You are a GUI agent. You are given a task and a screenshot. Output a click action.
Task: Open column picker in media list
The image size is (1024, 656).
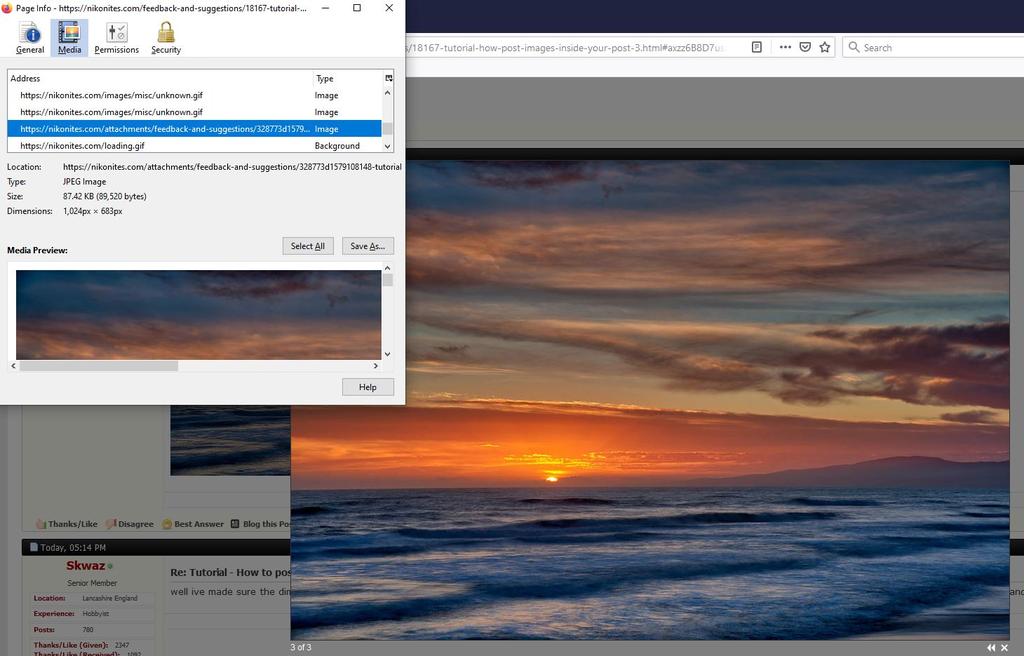(x=389, y=78)
